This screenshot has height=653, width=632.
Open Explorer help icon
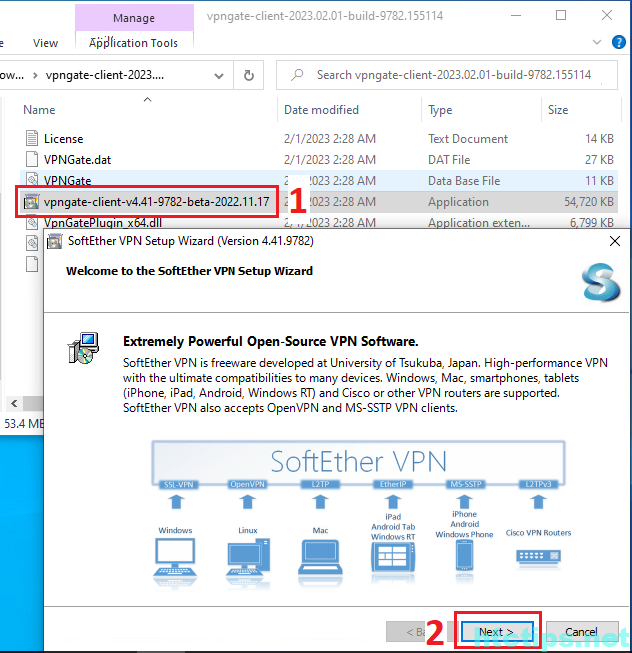[618, 42]
